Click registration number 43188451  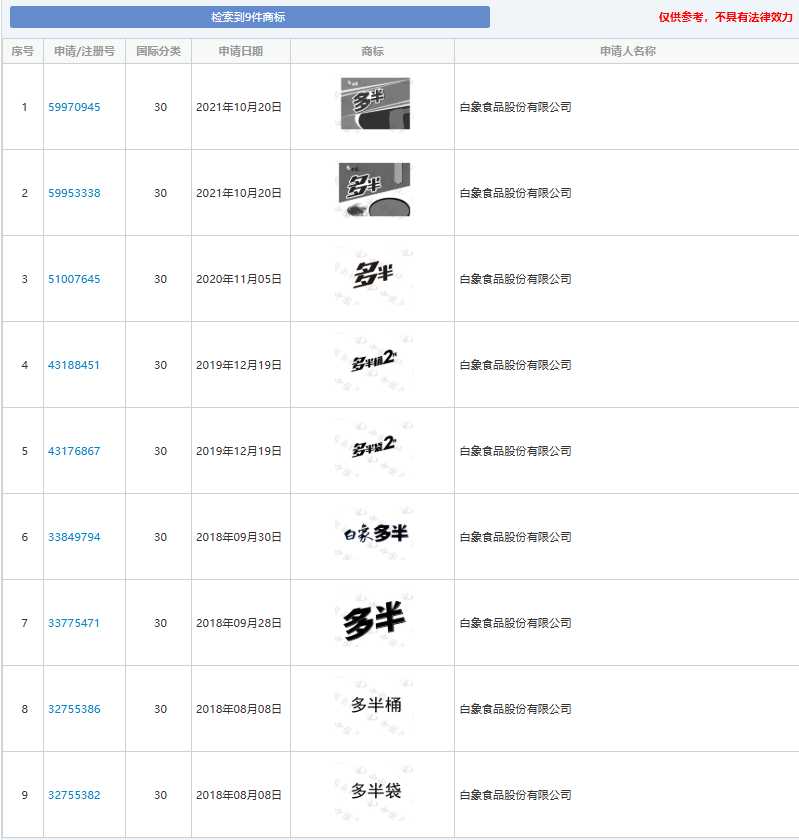pos(74,365)
